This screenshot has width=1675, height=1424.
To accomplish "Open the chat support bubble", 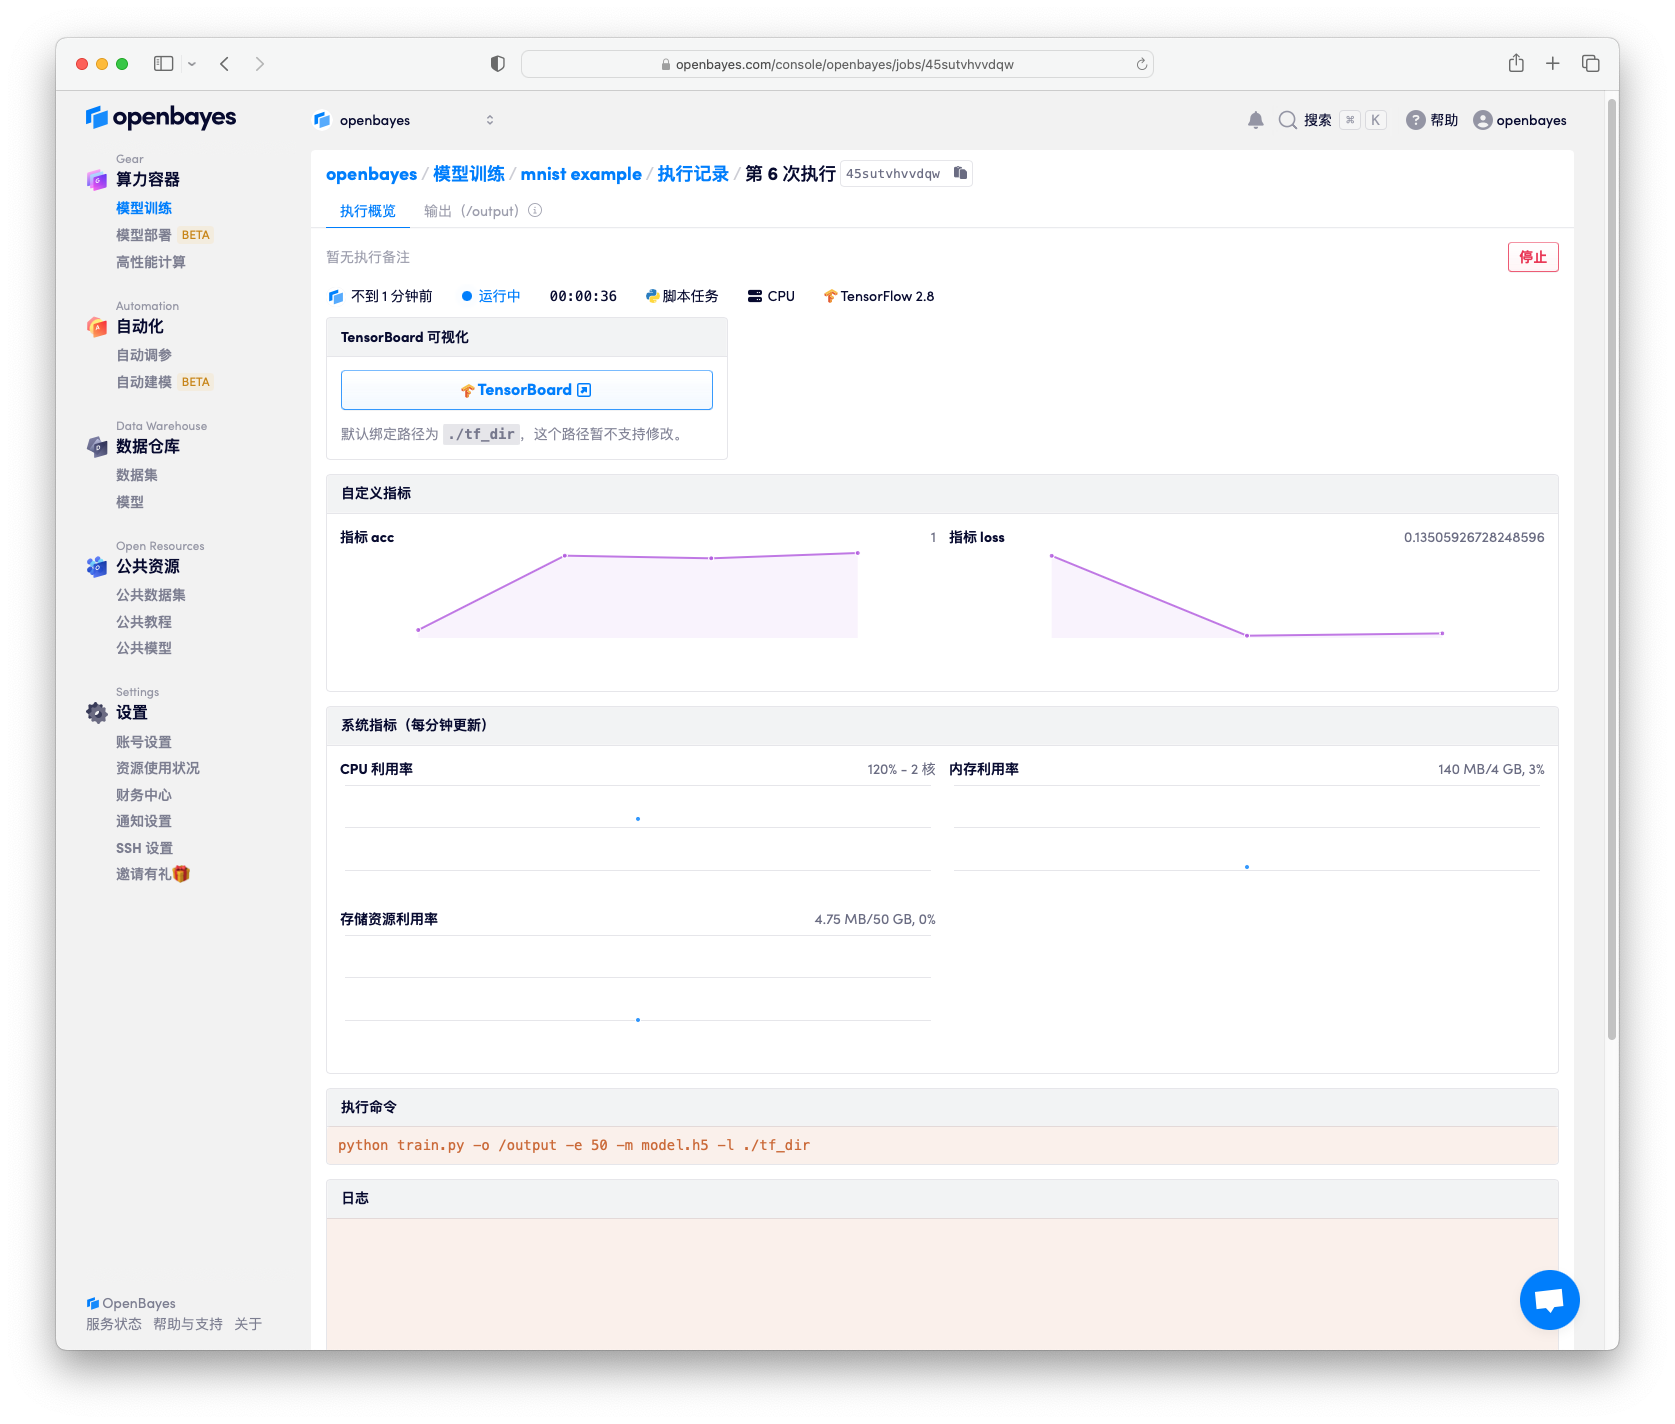I will pyautogui.click(x=1549, y=1299).
